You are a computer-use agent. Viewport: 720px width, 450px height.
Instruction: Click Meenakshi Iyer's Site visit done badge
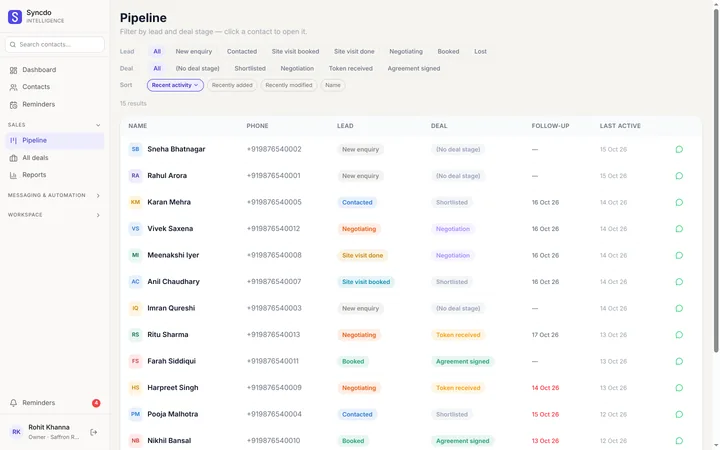pos(362,255)
